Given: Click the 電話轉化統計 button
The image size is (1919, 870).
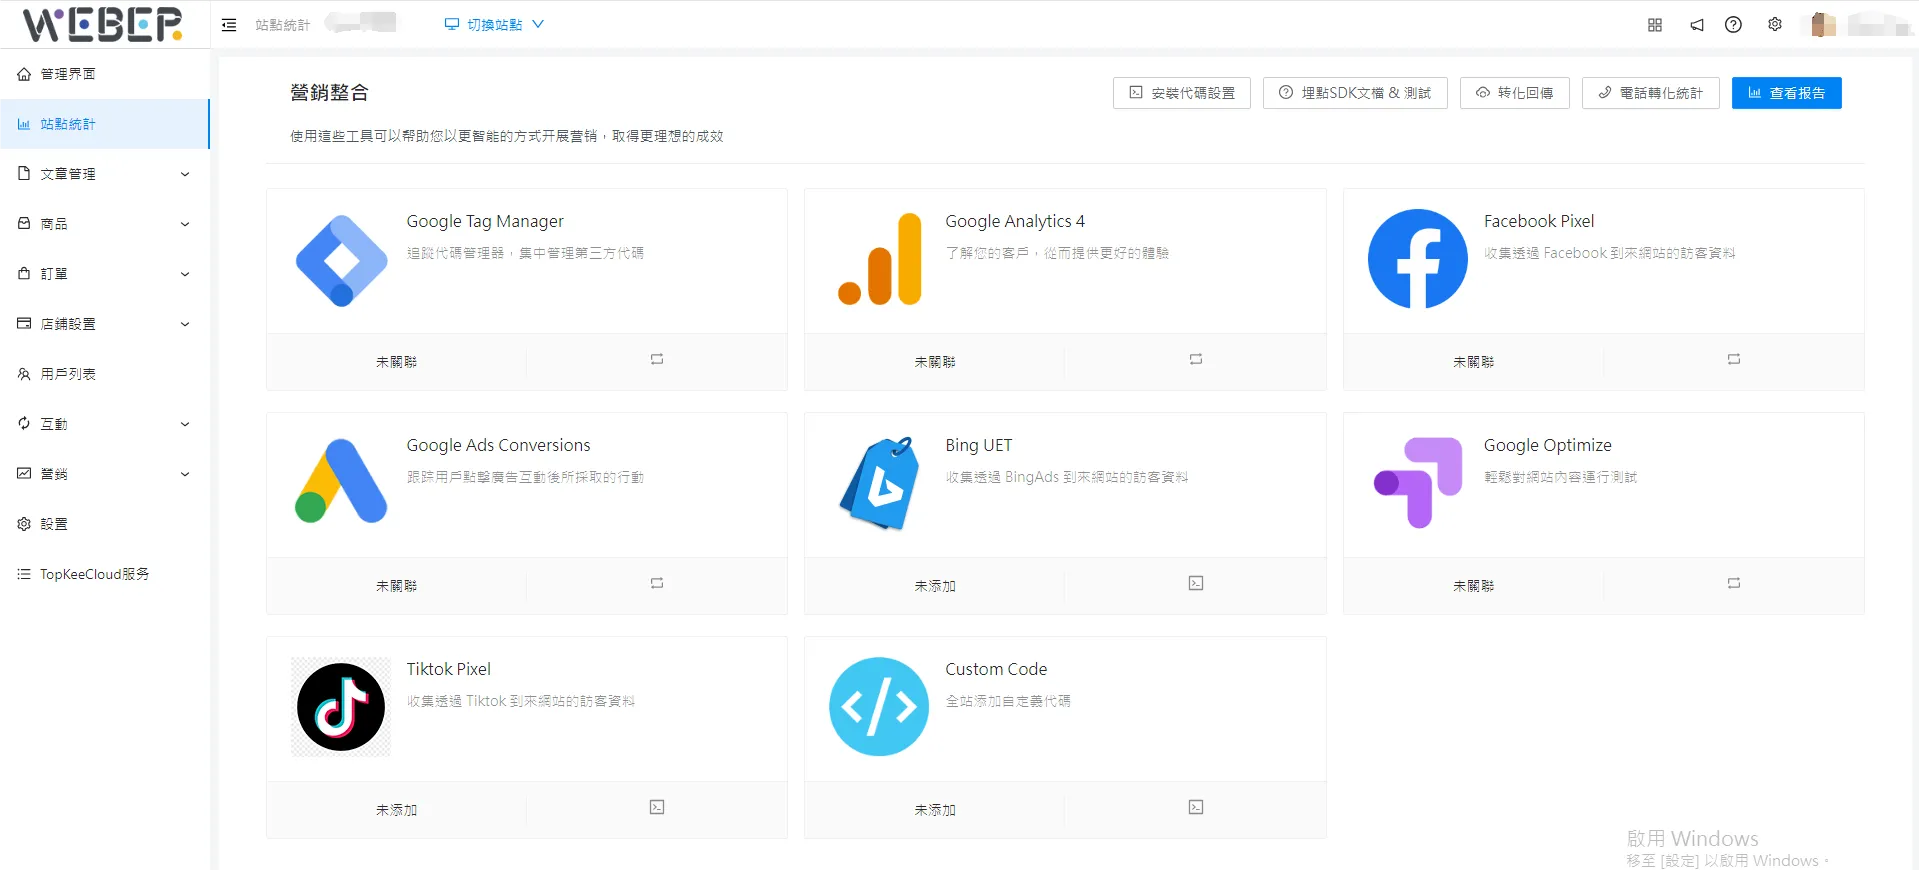Looking at the screenshot, I should pos(1650,93).
